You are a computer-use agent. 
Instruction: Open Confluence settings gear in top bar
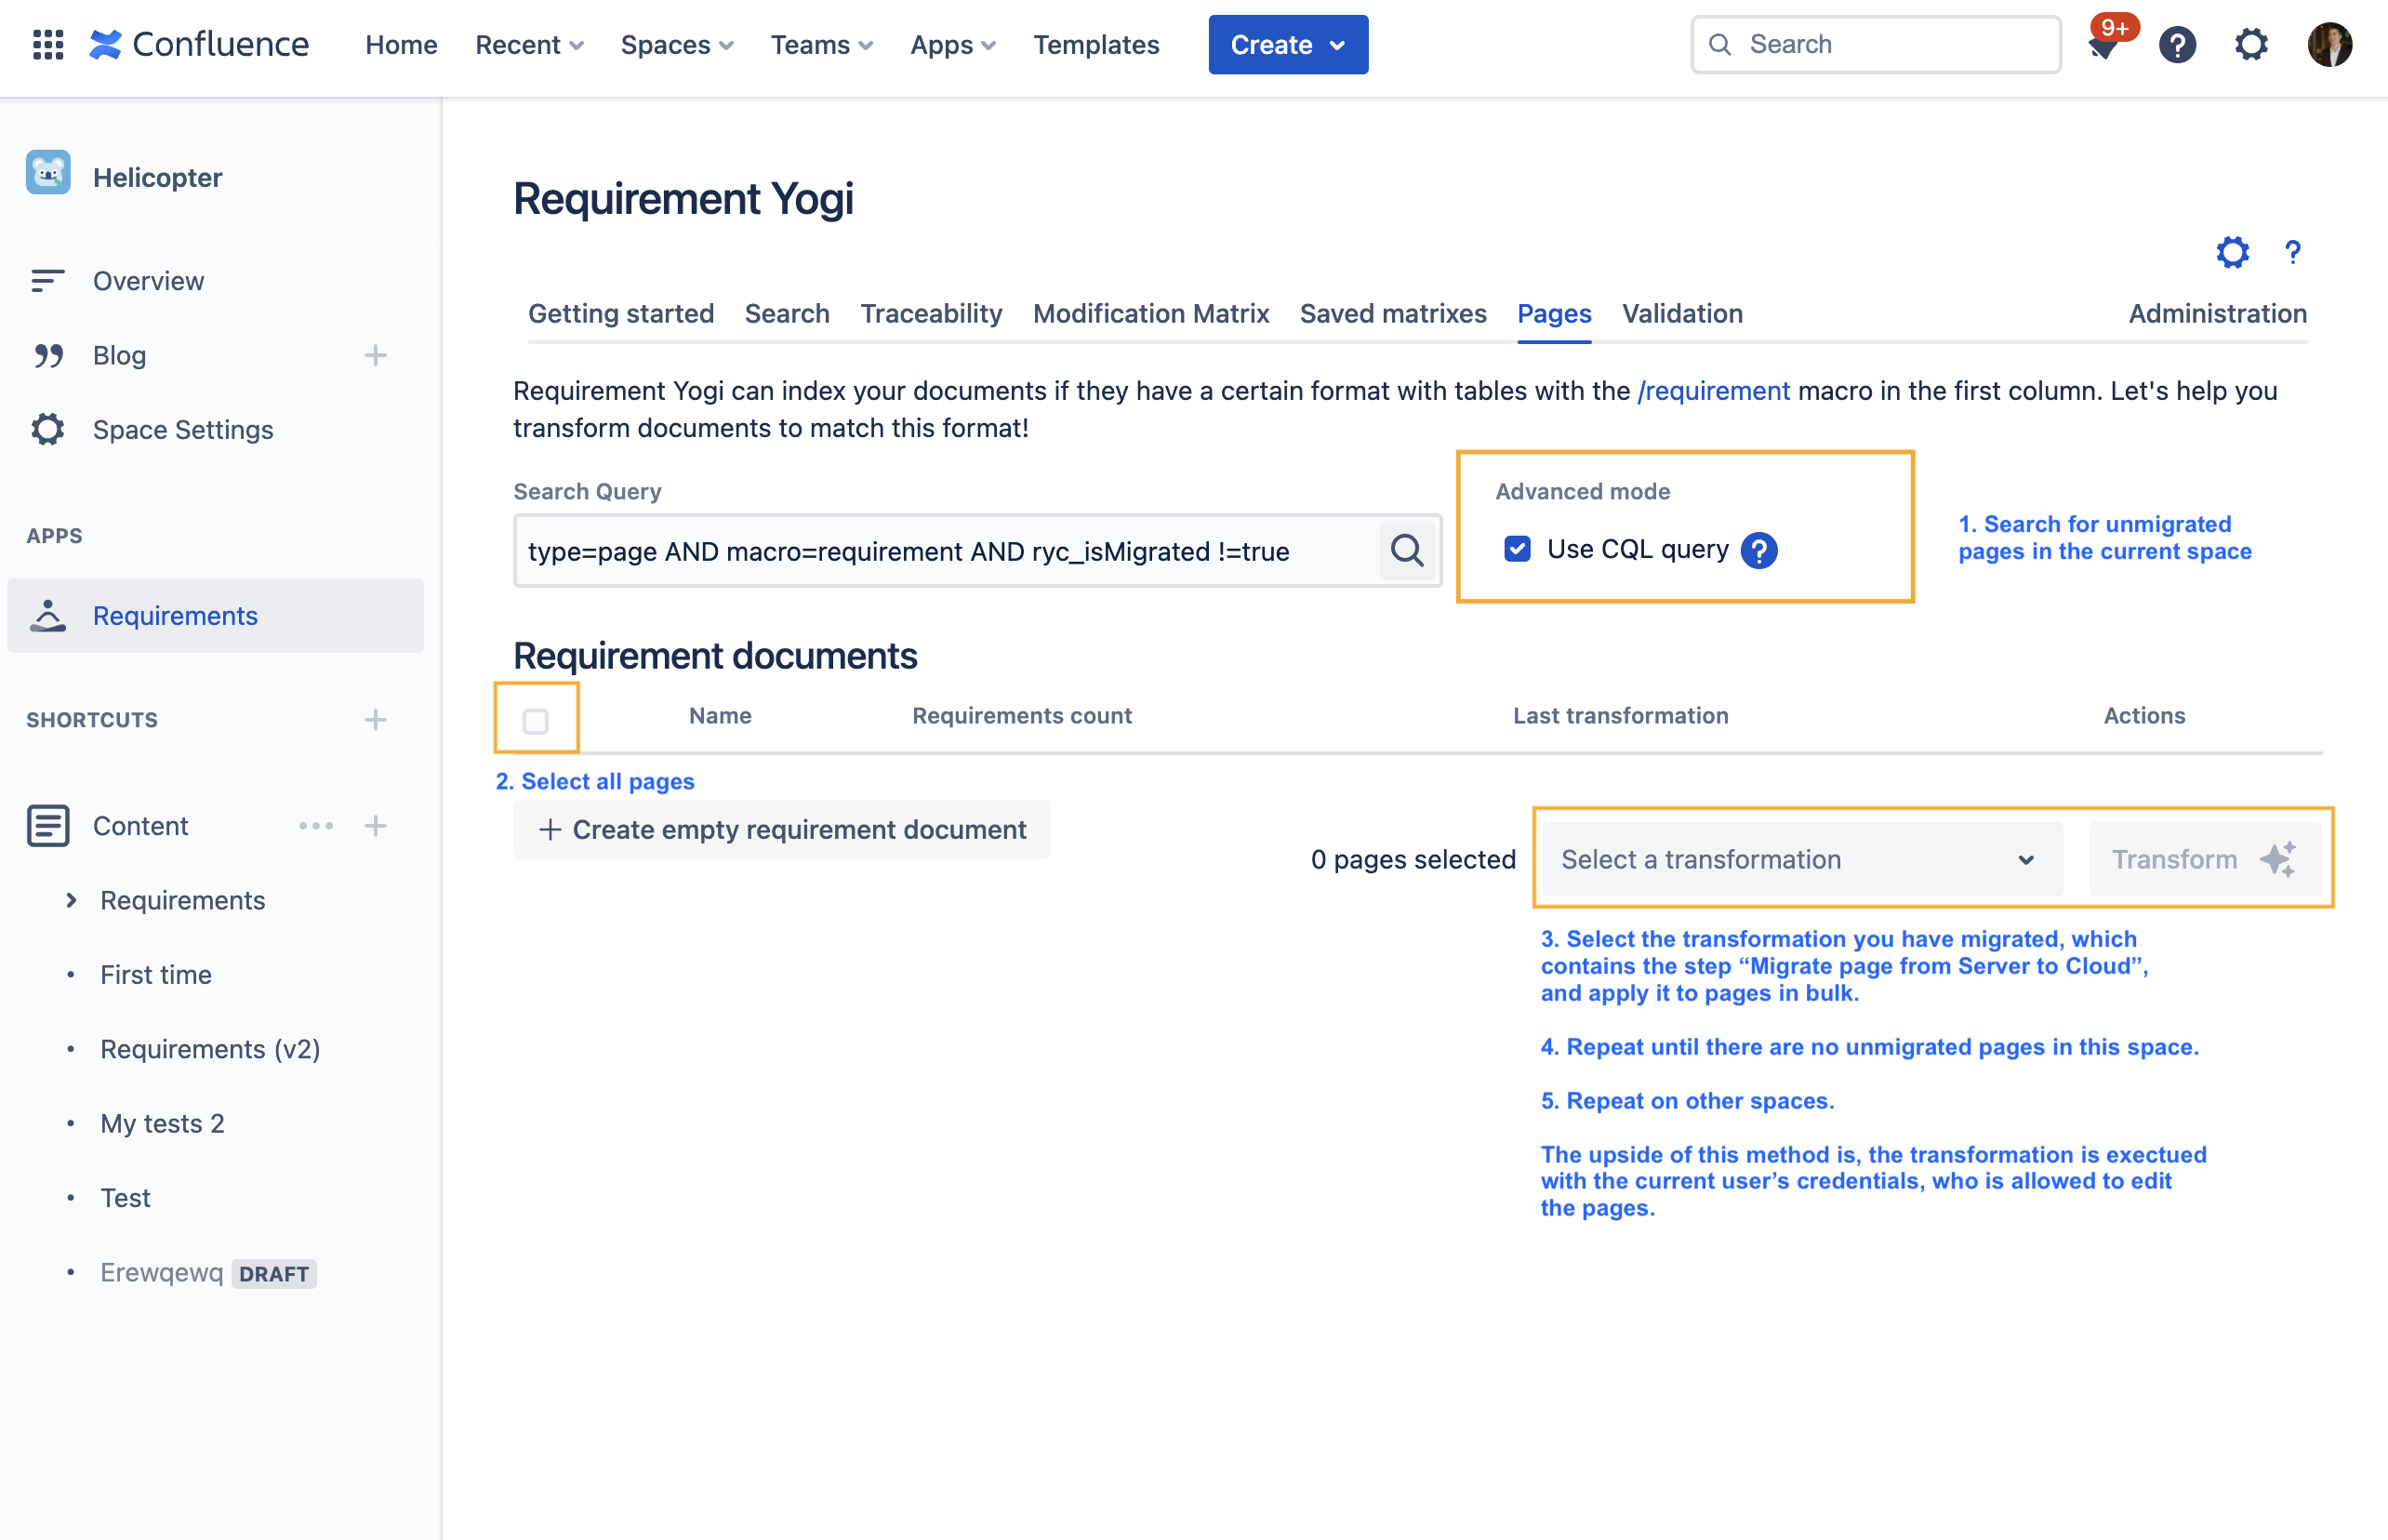tap(2251, 45)
